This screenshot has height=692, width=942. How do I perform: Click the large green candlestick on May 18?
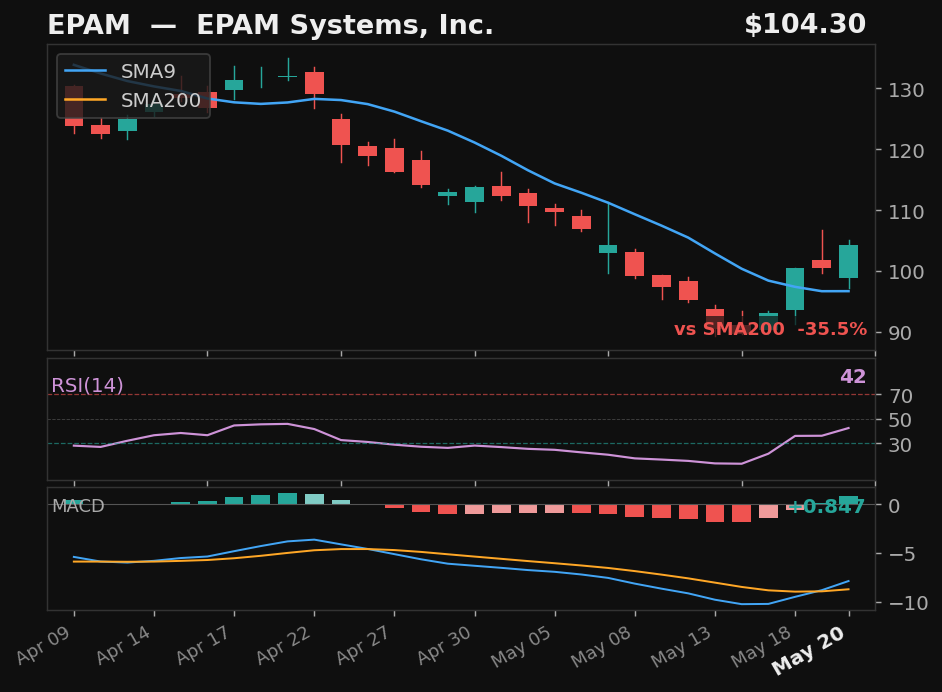(795, 289)
